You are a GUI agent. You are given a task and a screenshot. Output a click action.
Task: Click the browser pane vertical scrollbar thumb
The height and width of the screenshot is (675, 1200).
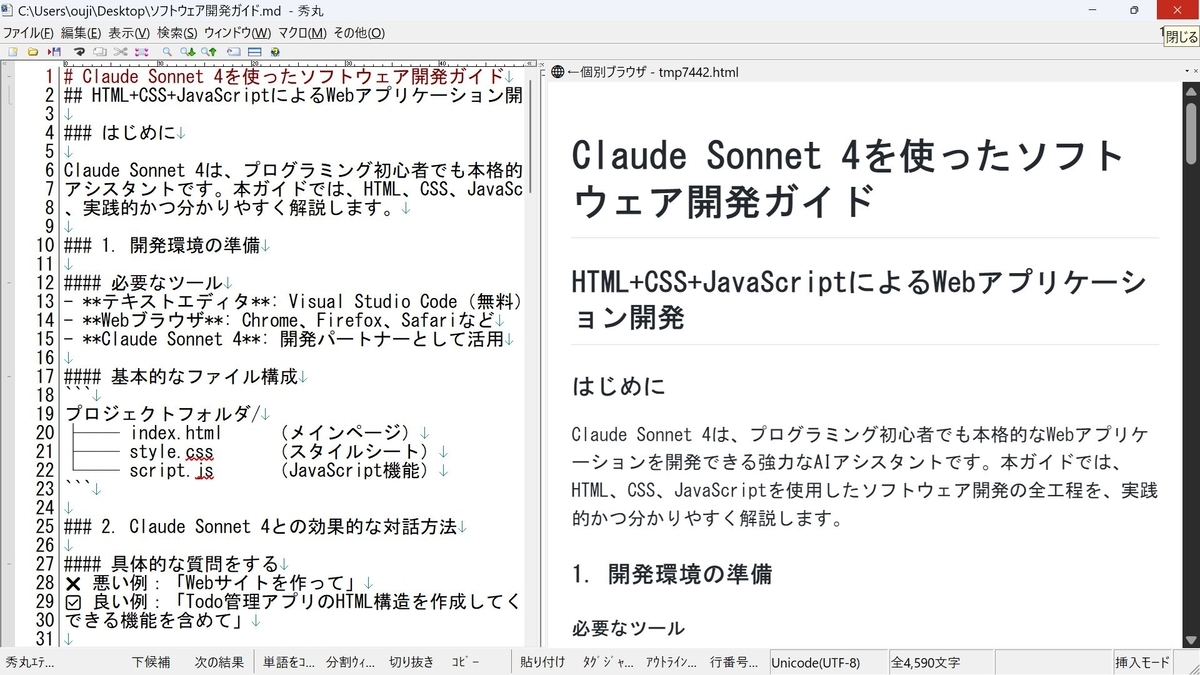[1191, 133]
